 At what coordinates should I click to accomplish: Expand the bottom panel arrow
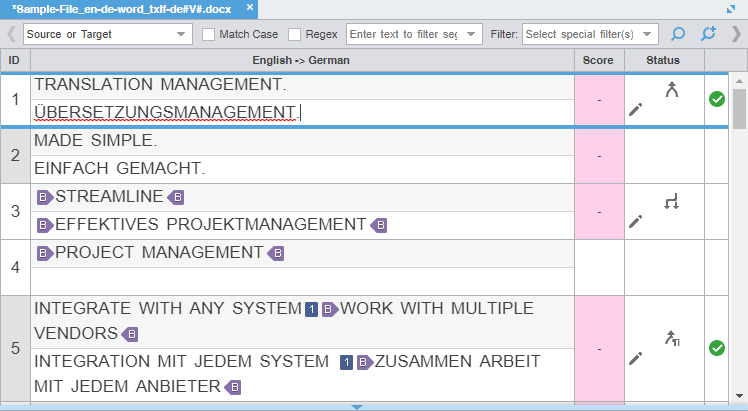click(x=357, y=407)
